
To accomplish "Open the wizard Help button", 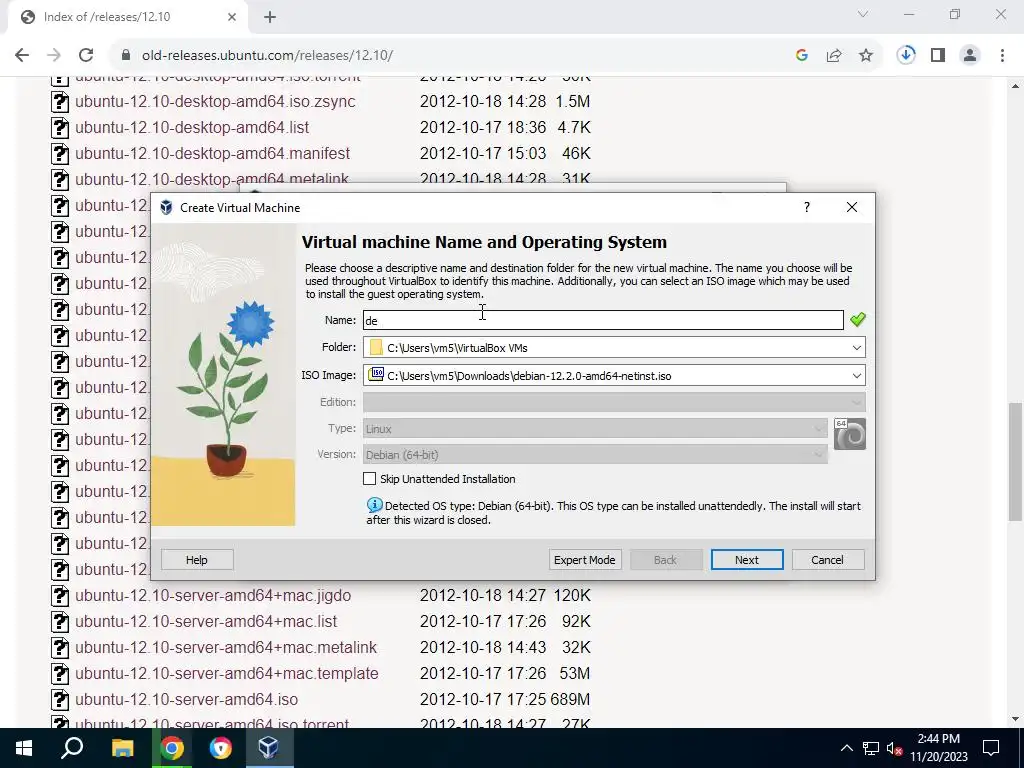I will coord(197,560).
